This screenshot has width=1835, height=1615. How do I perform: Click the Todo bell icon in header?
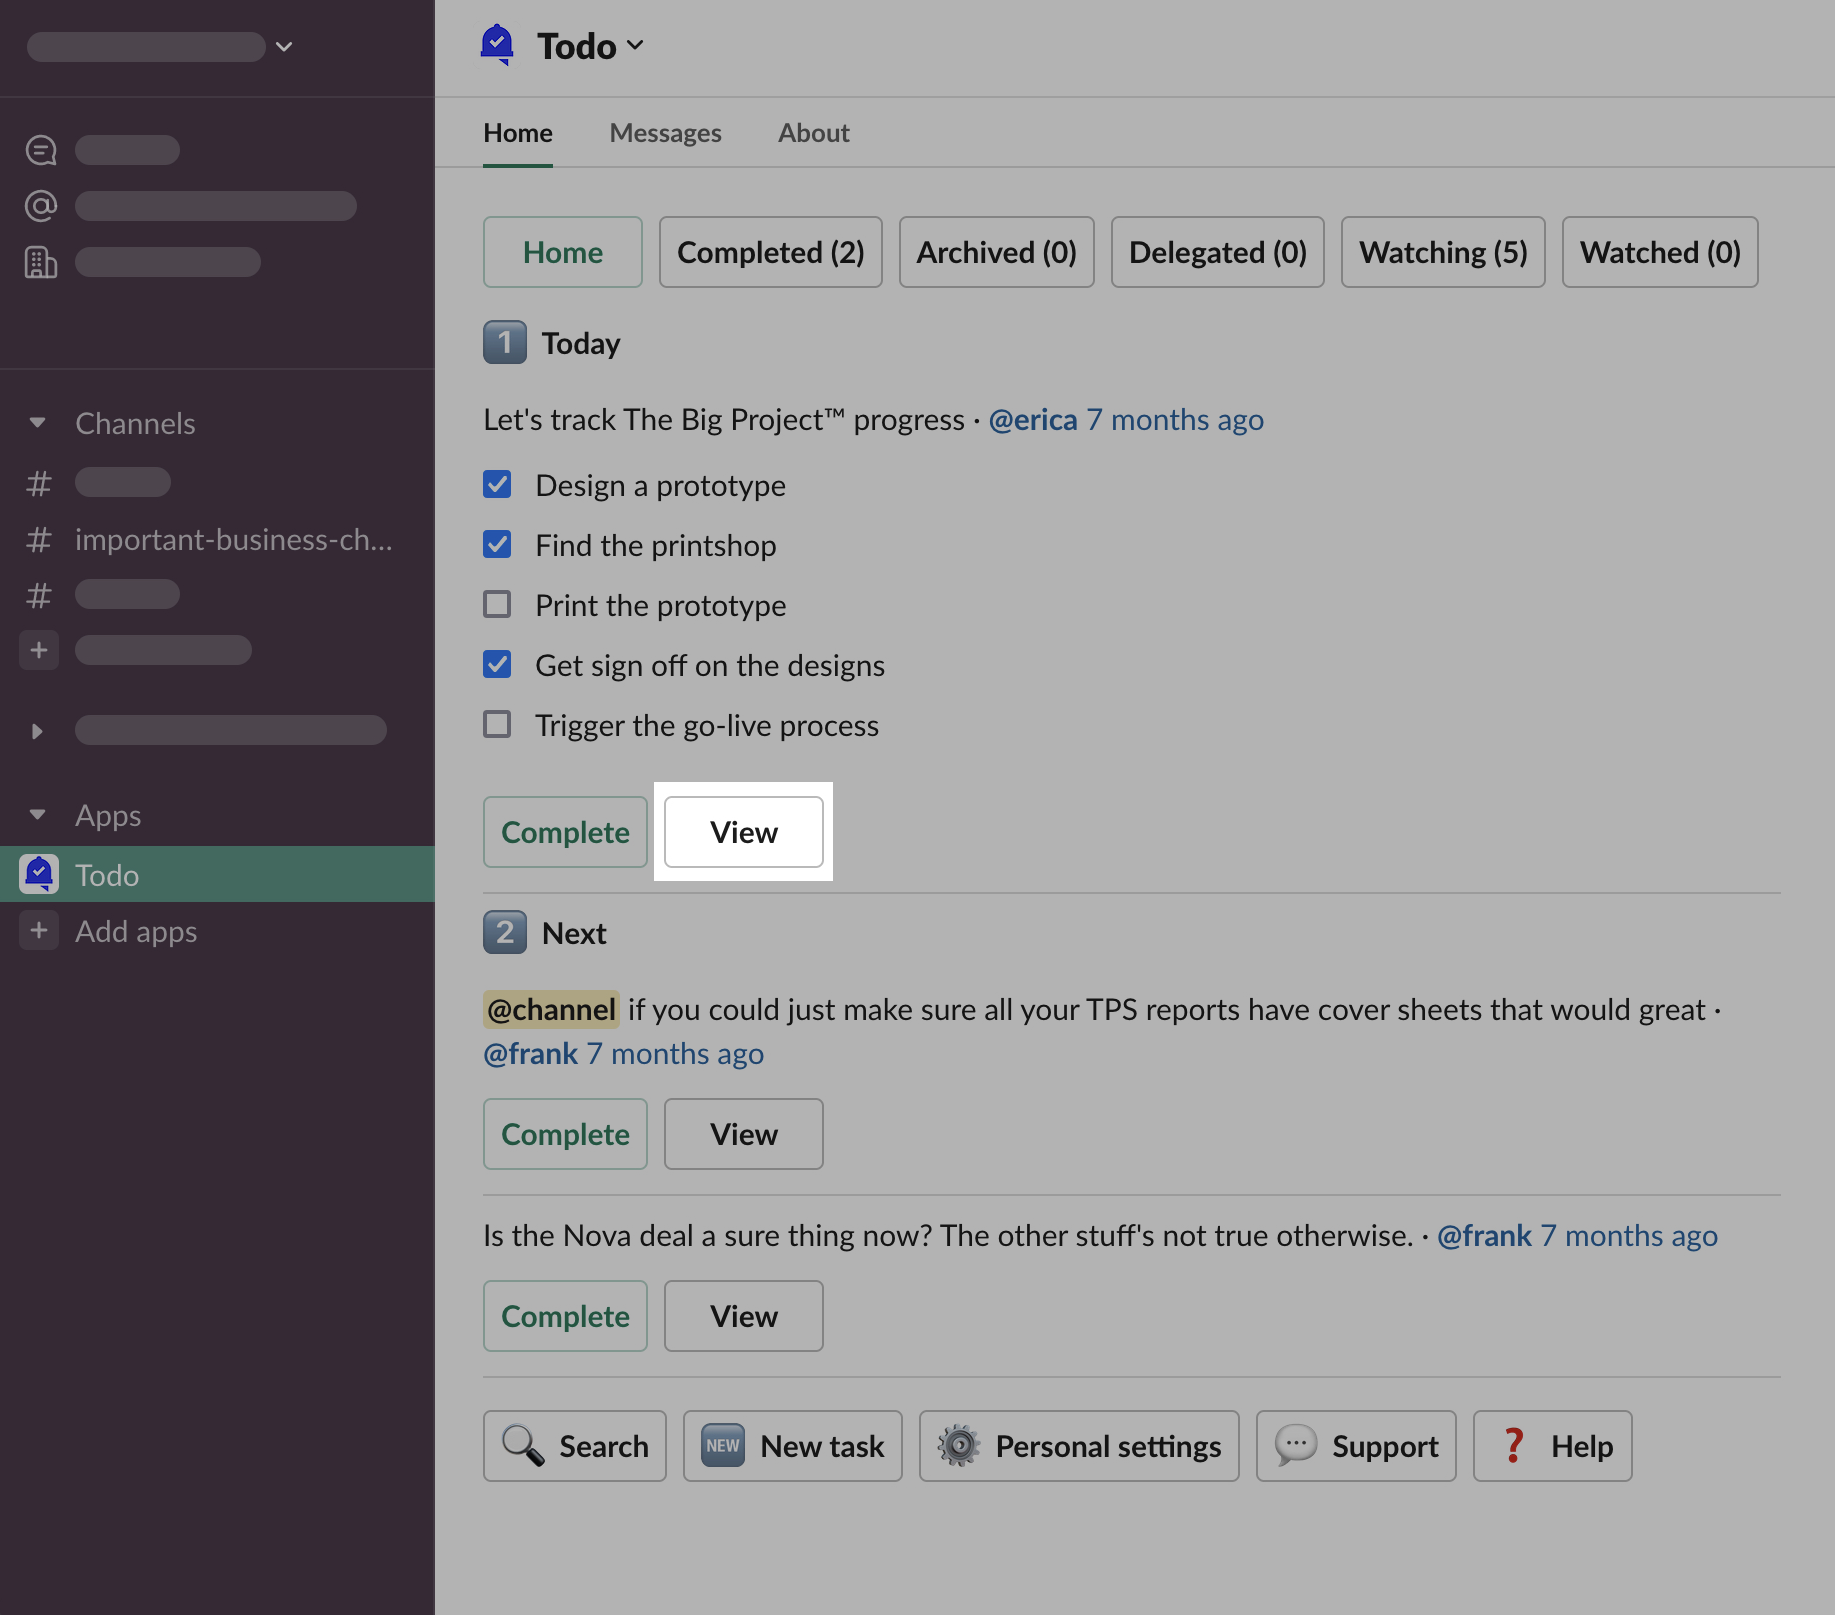pos(497,45)
